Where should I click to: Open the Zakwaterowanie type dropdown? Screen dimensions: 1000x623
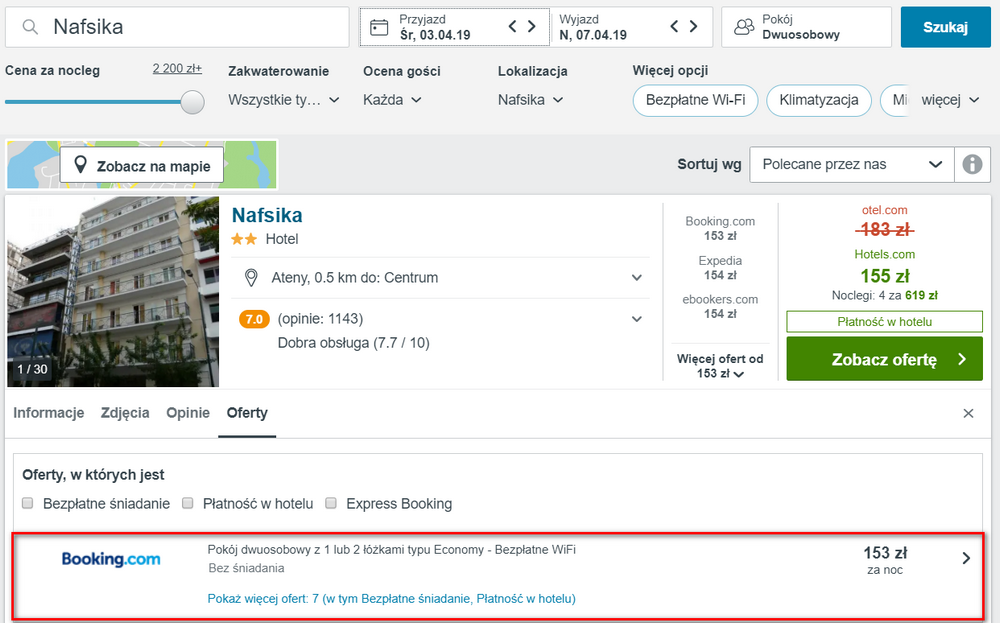tap(284, 100)
